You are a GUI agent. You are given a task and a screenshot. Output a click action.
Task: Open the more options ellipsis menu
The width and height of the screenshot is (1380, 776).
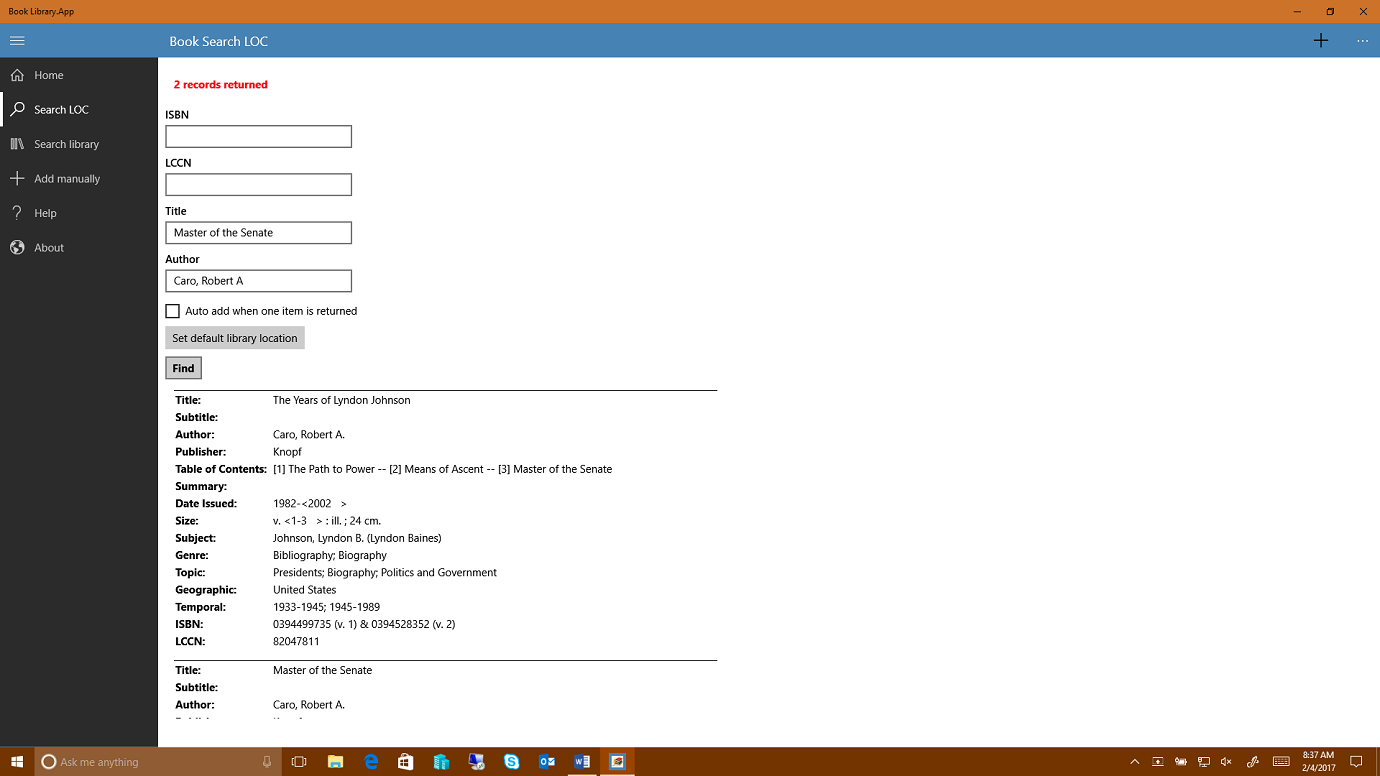pos(1362,41)
